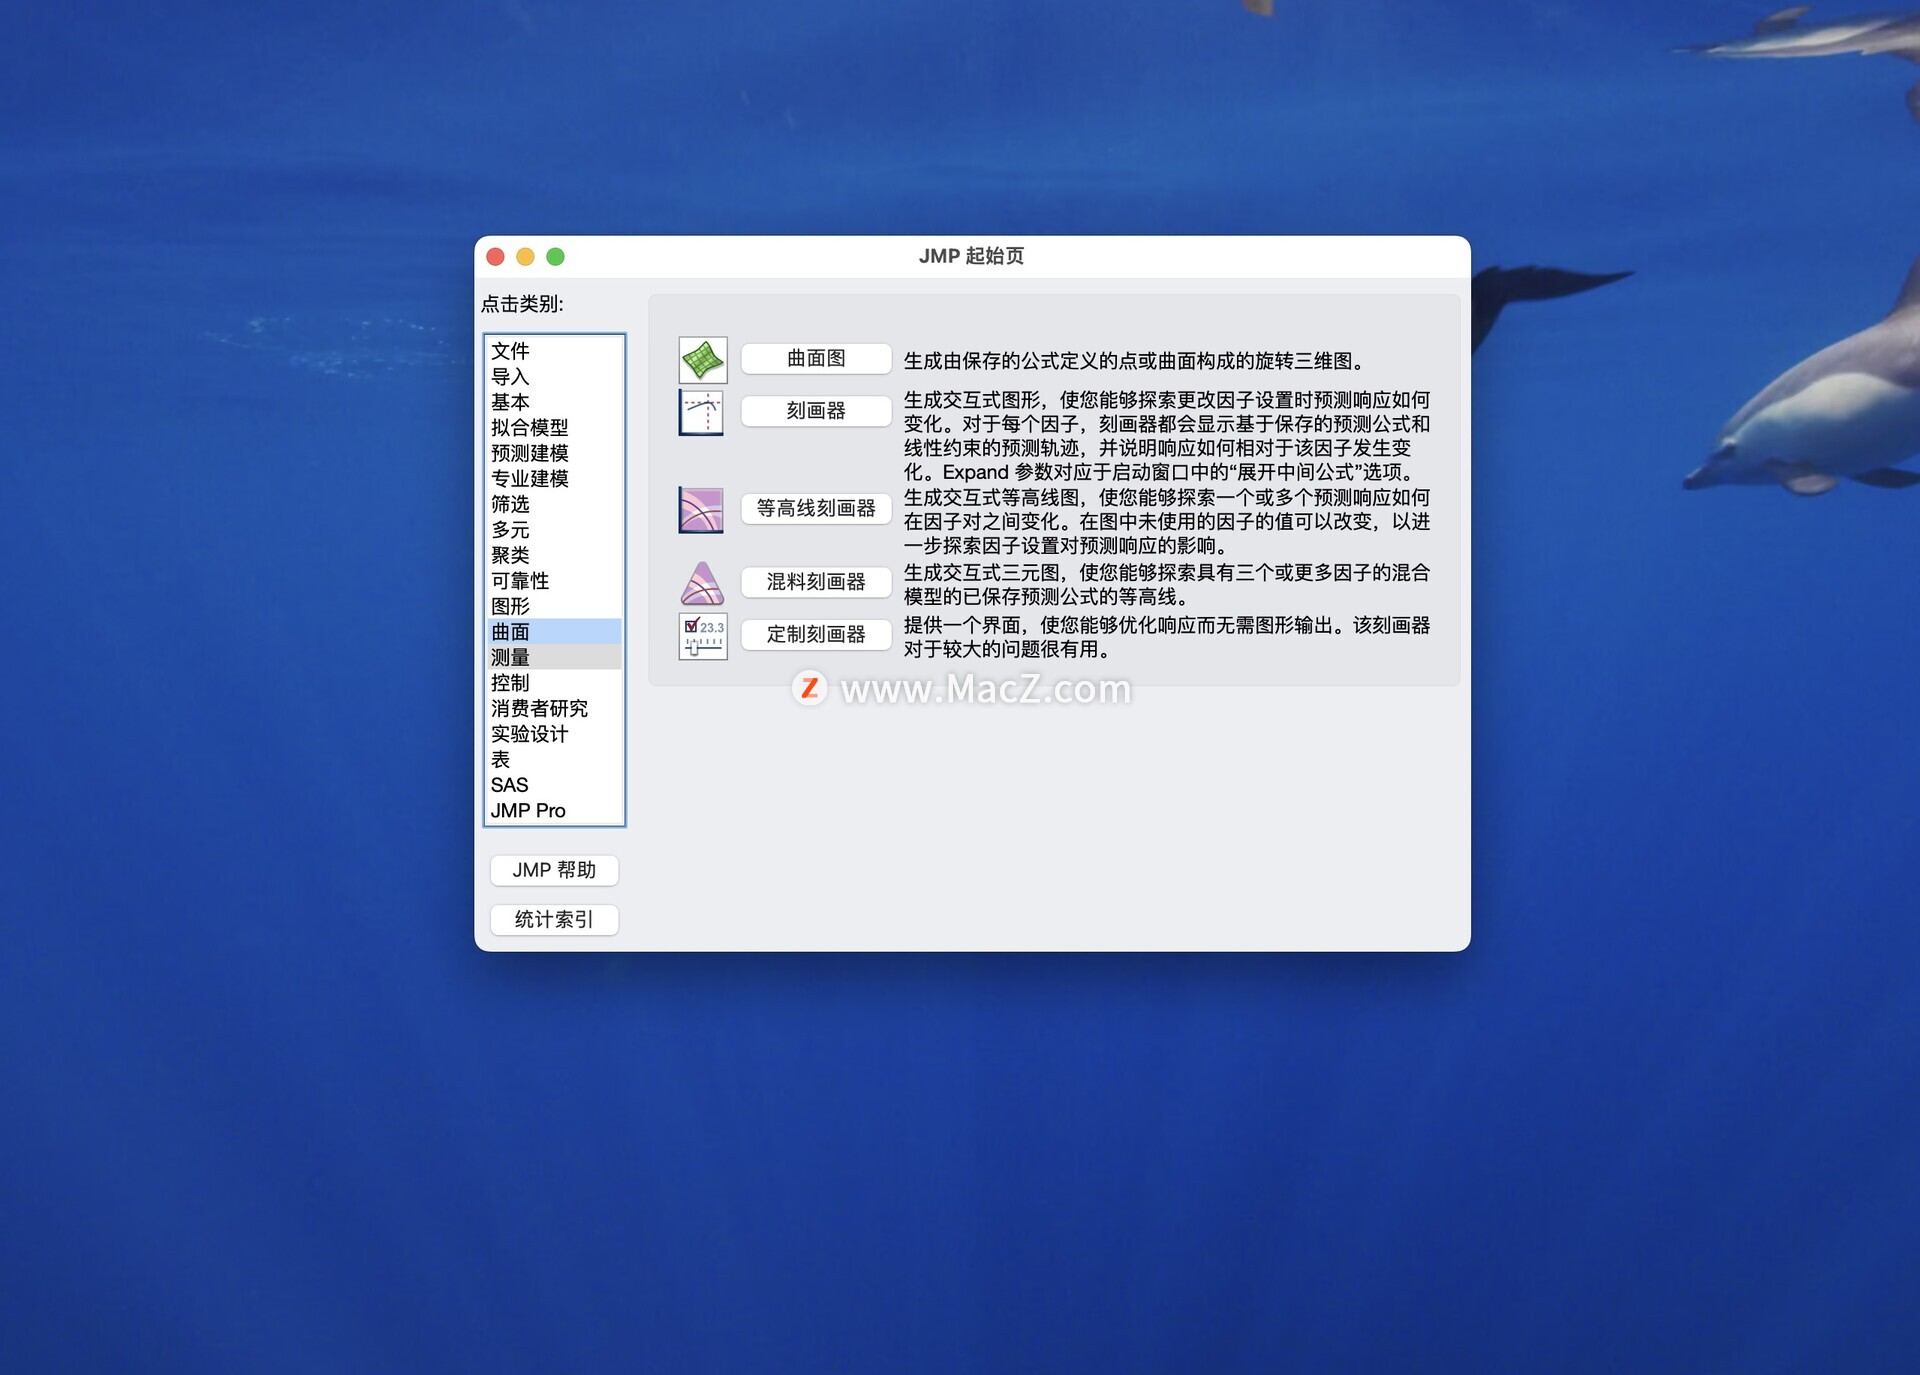Select the 多元 category
The image size is (1920, 1375).
(x=554, y=530)
